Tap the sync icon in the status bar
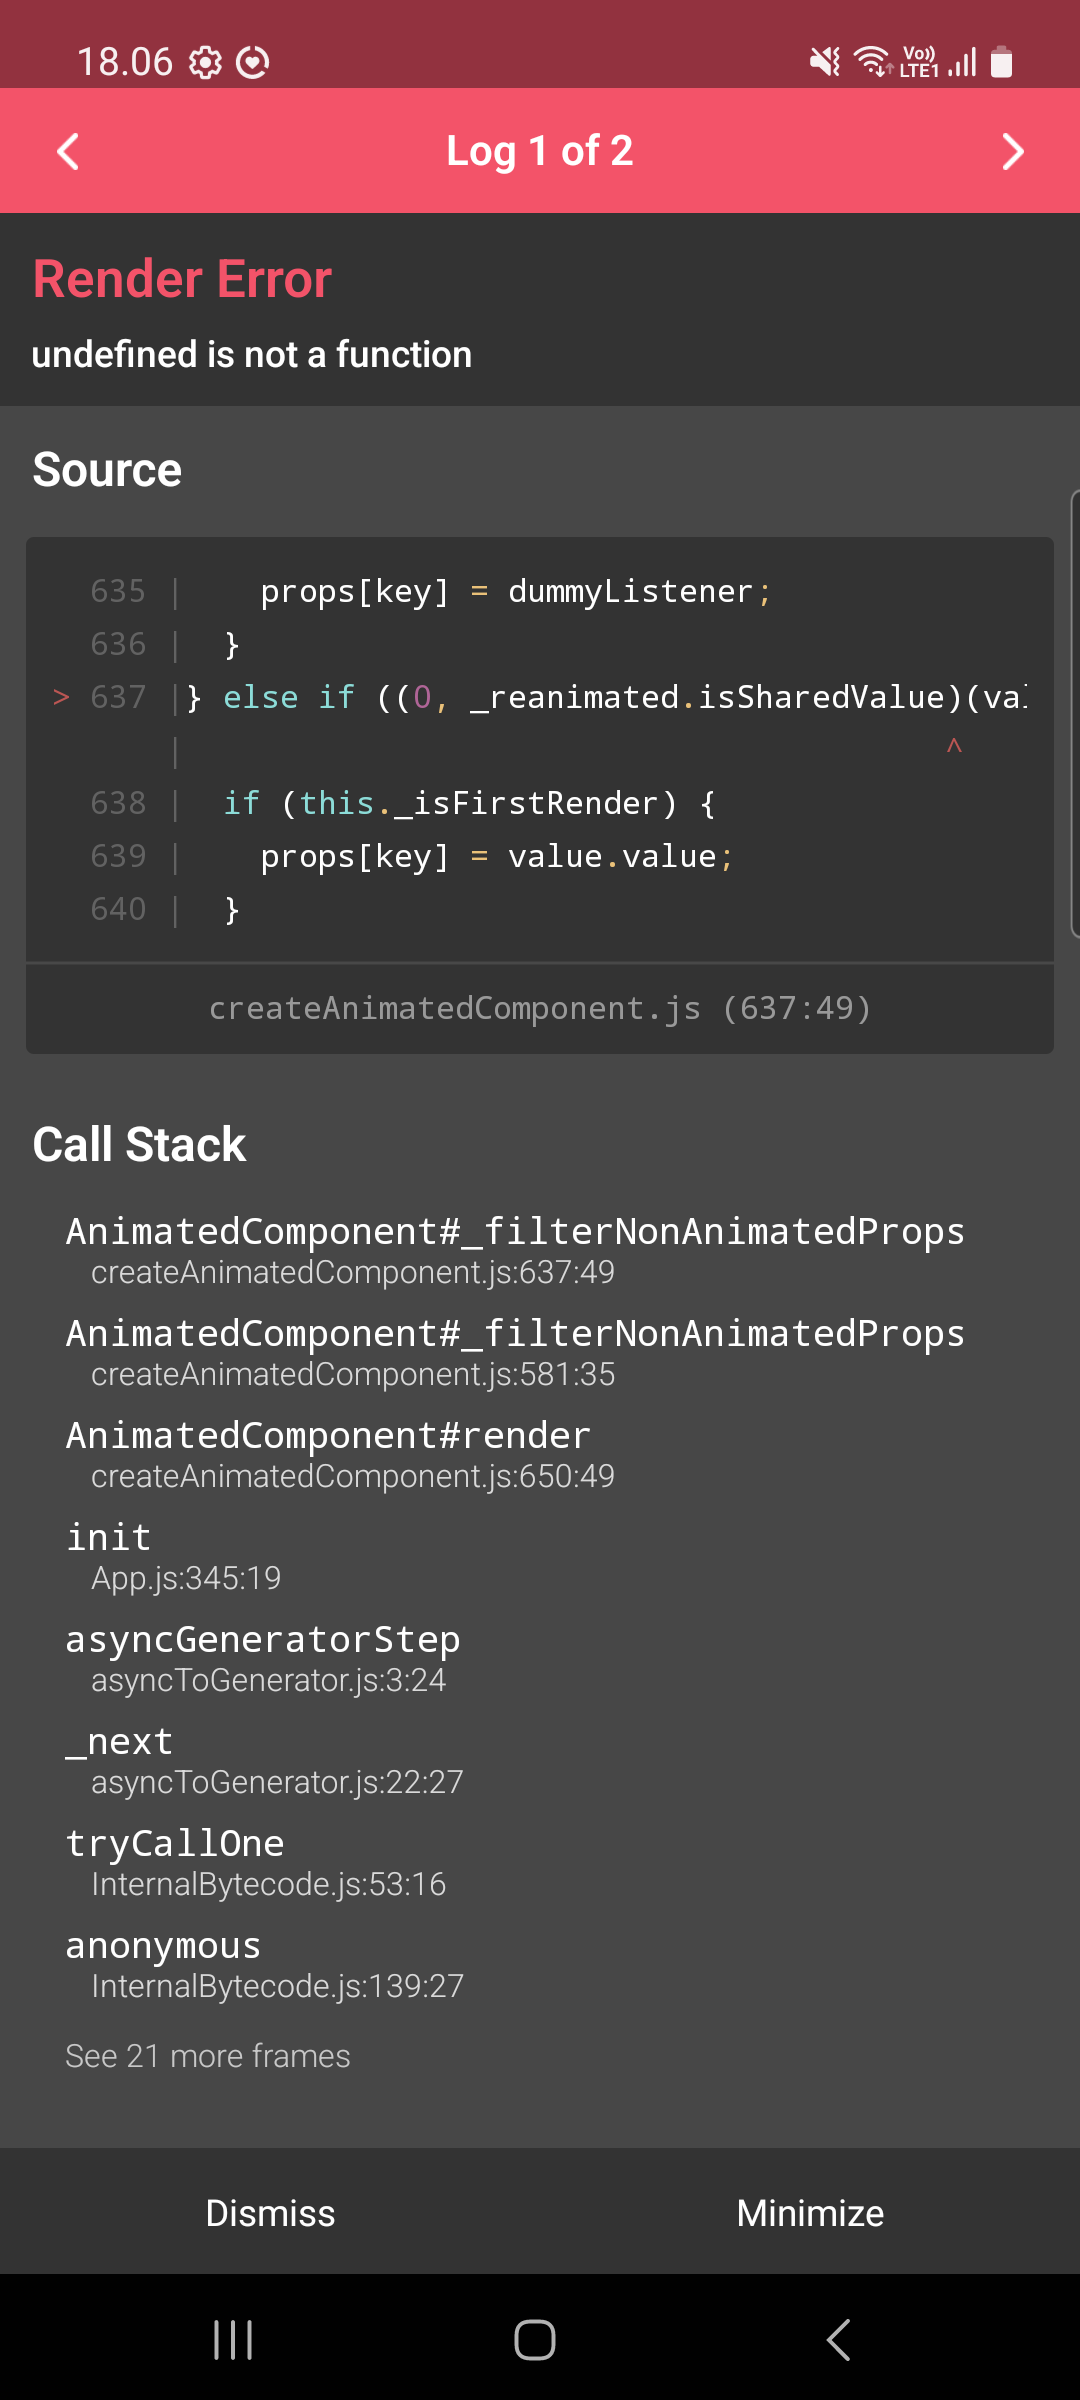1080x2400 pixels. point(253,62)
